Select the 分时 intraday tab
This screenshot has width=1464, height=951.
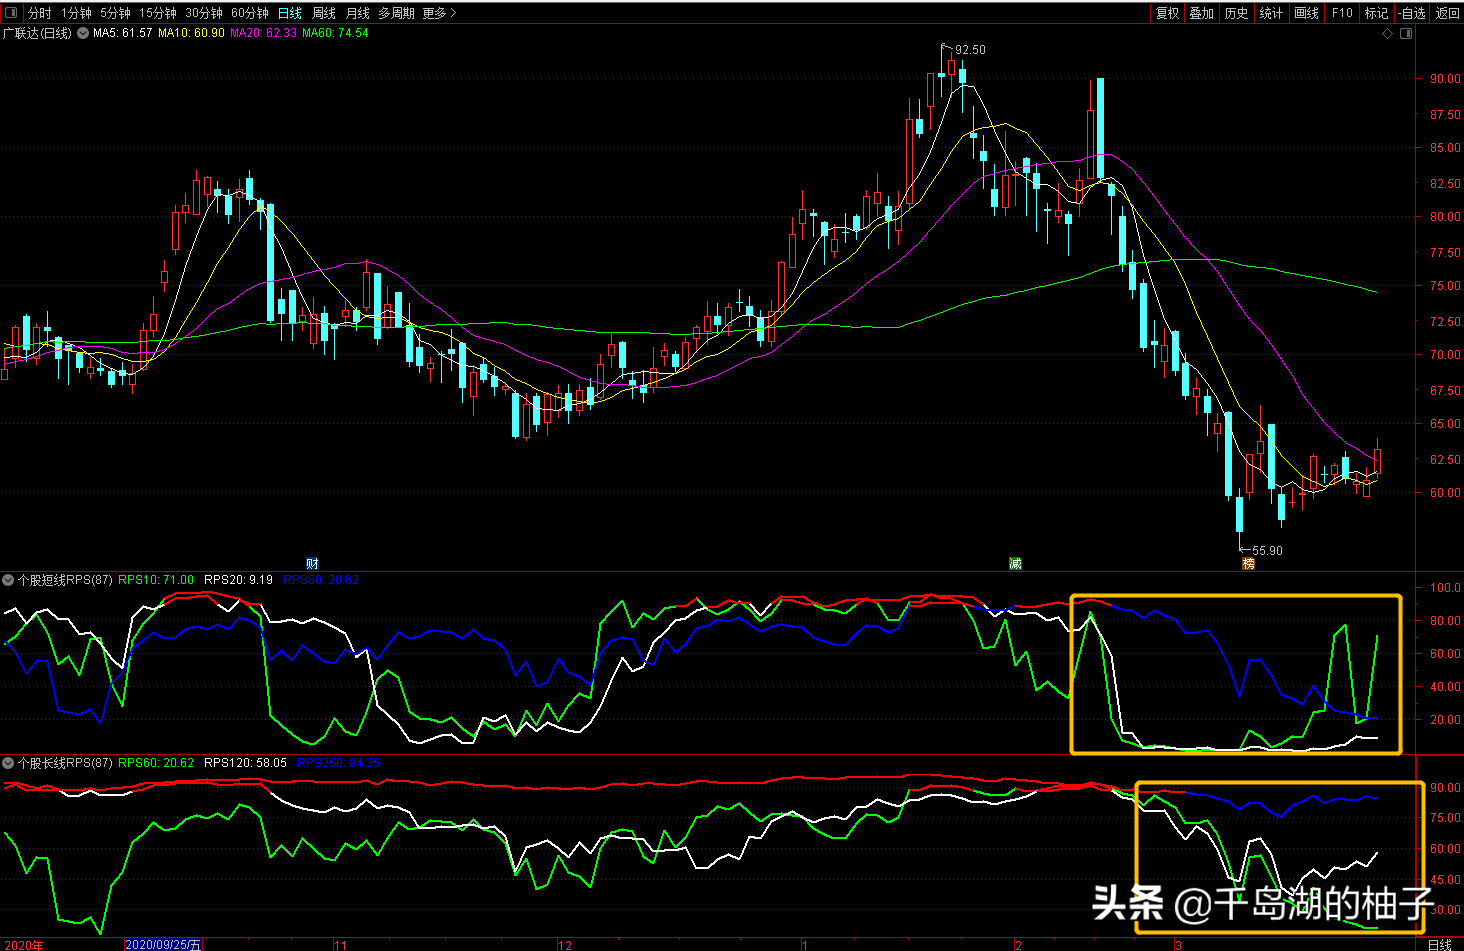point(39,13)
